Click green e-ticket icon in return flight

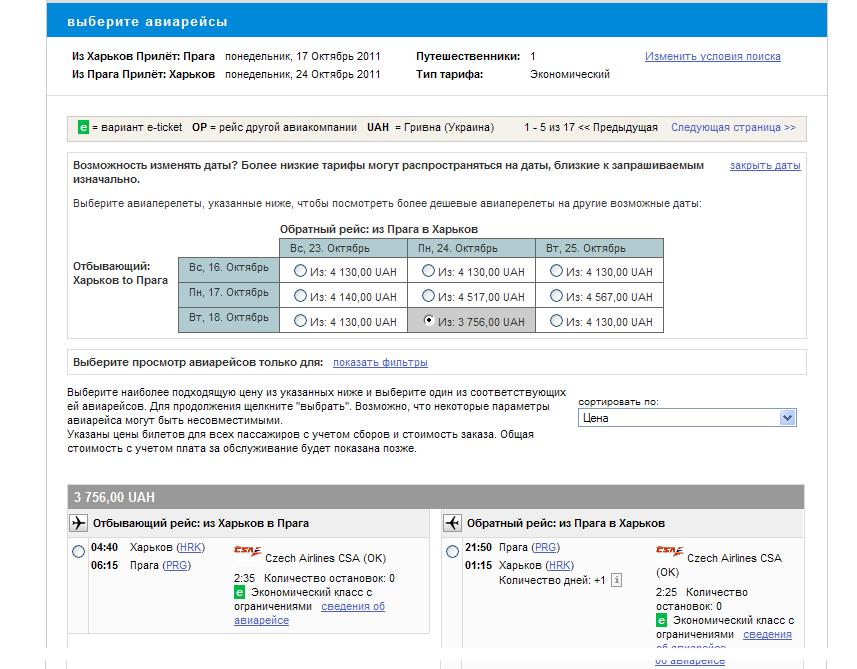[662, 621]
